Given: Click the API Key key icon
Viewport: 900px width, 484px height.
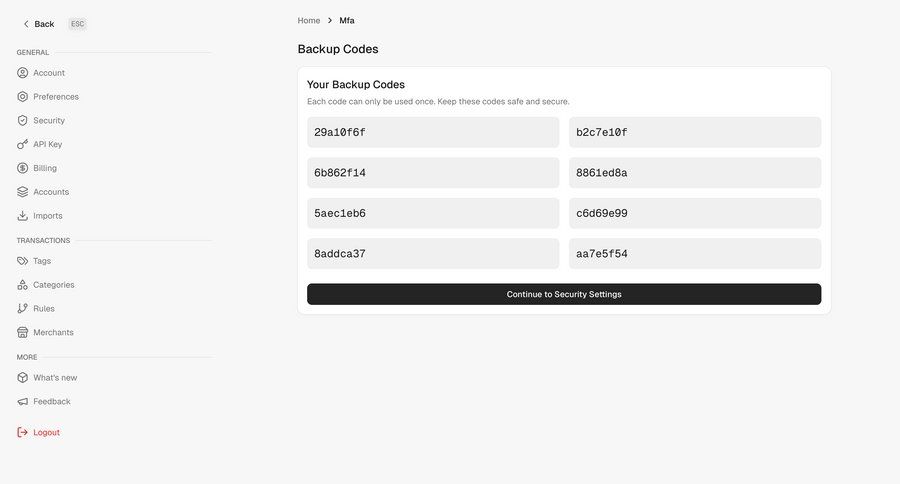Looking at the screenshot, I should pos(22,144).
